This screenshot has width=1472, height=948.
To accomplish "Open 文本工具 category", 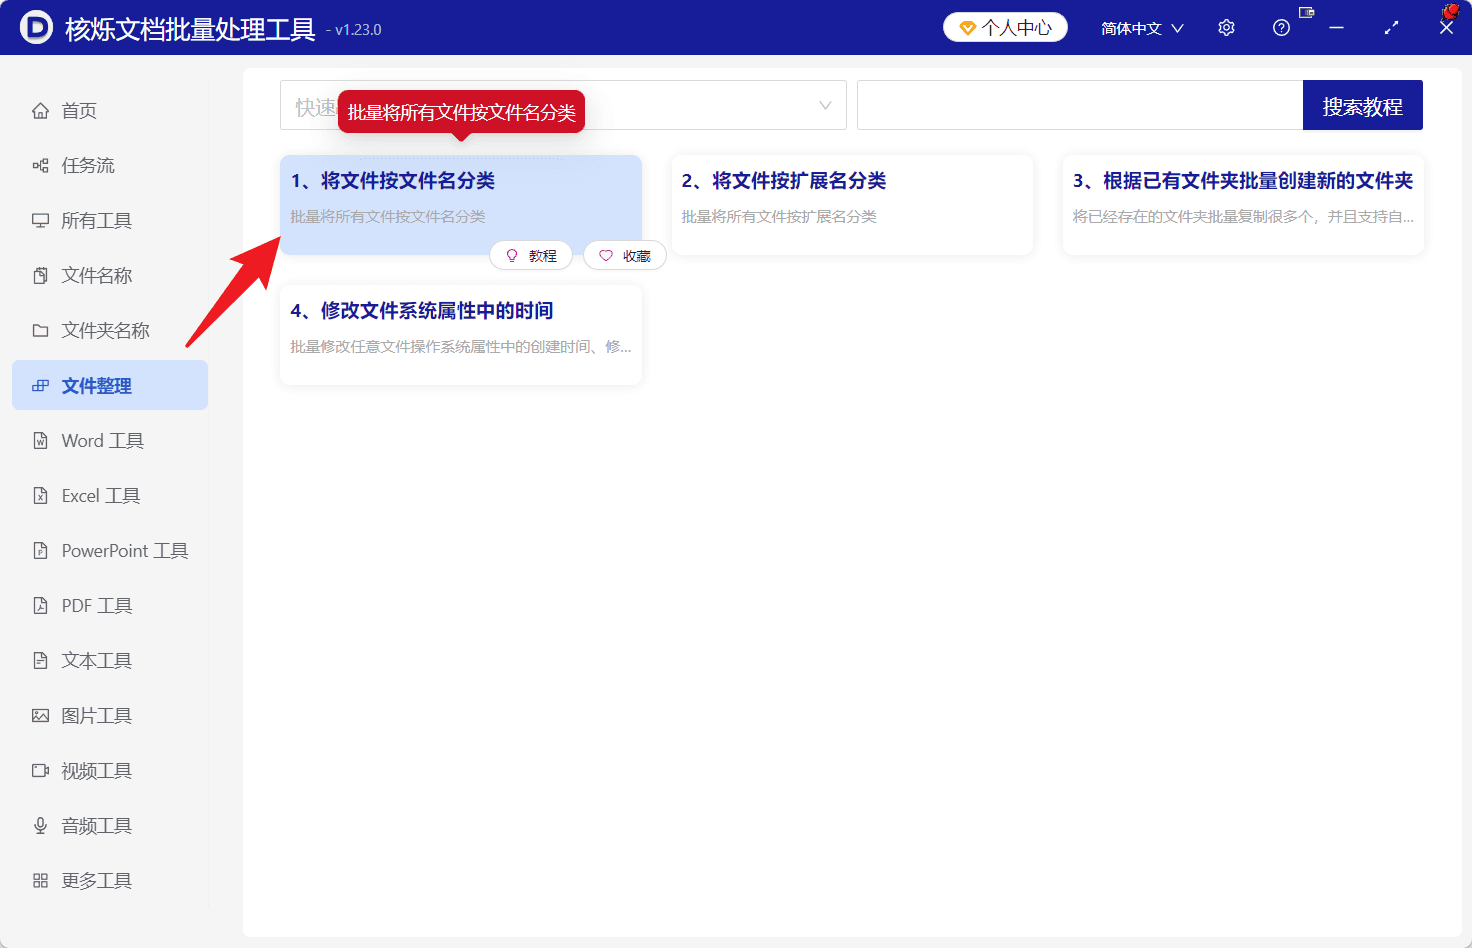I will (x=110, y=660).
